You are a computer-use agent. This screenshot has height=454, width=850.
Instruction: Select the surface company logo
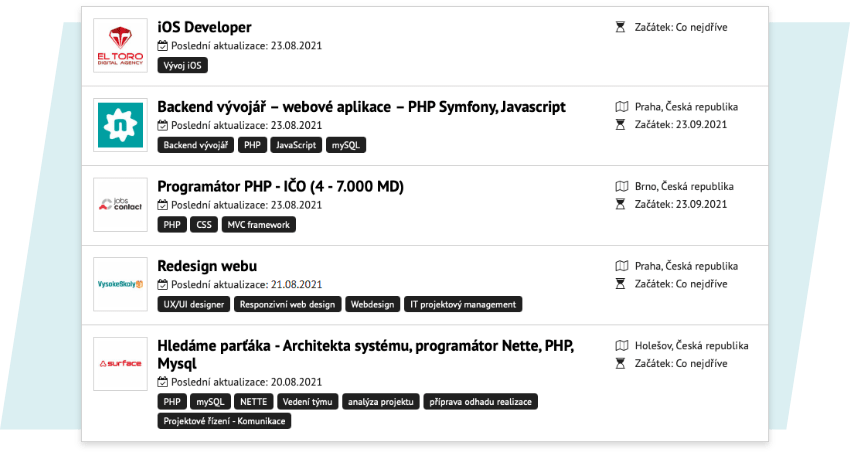[120, 364]
